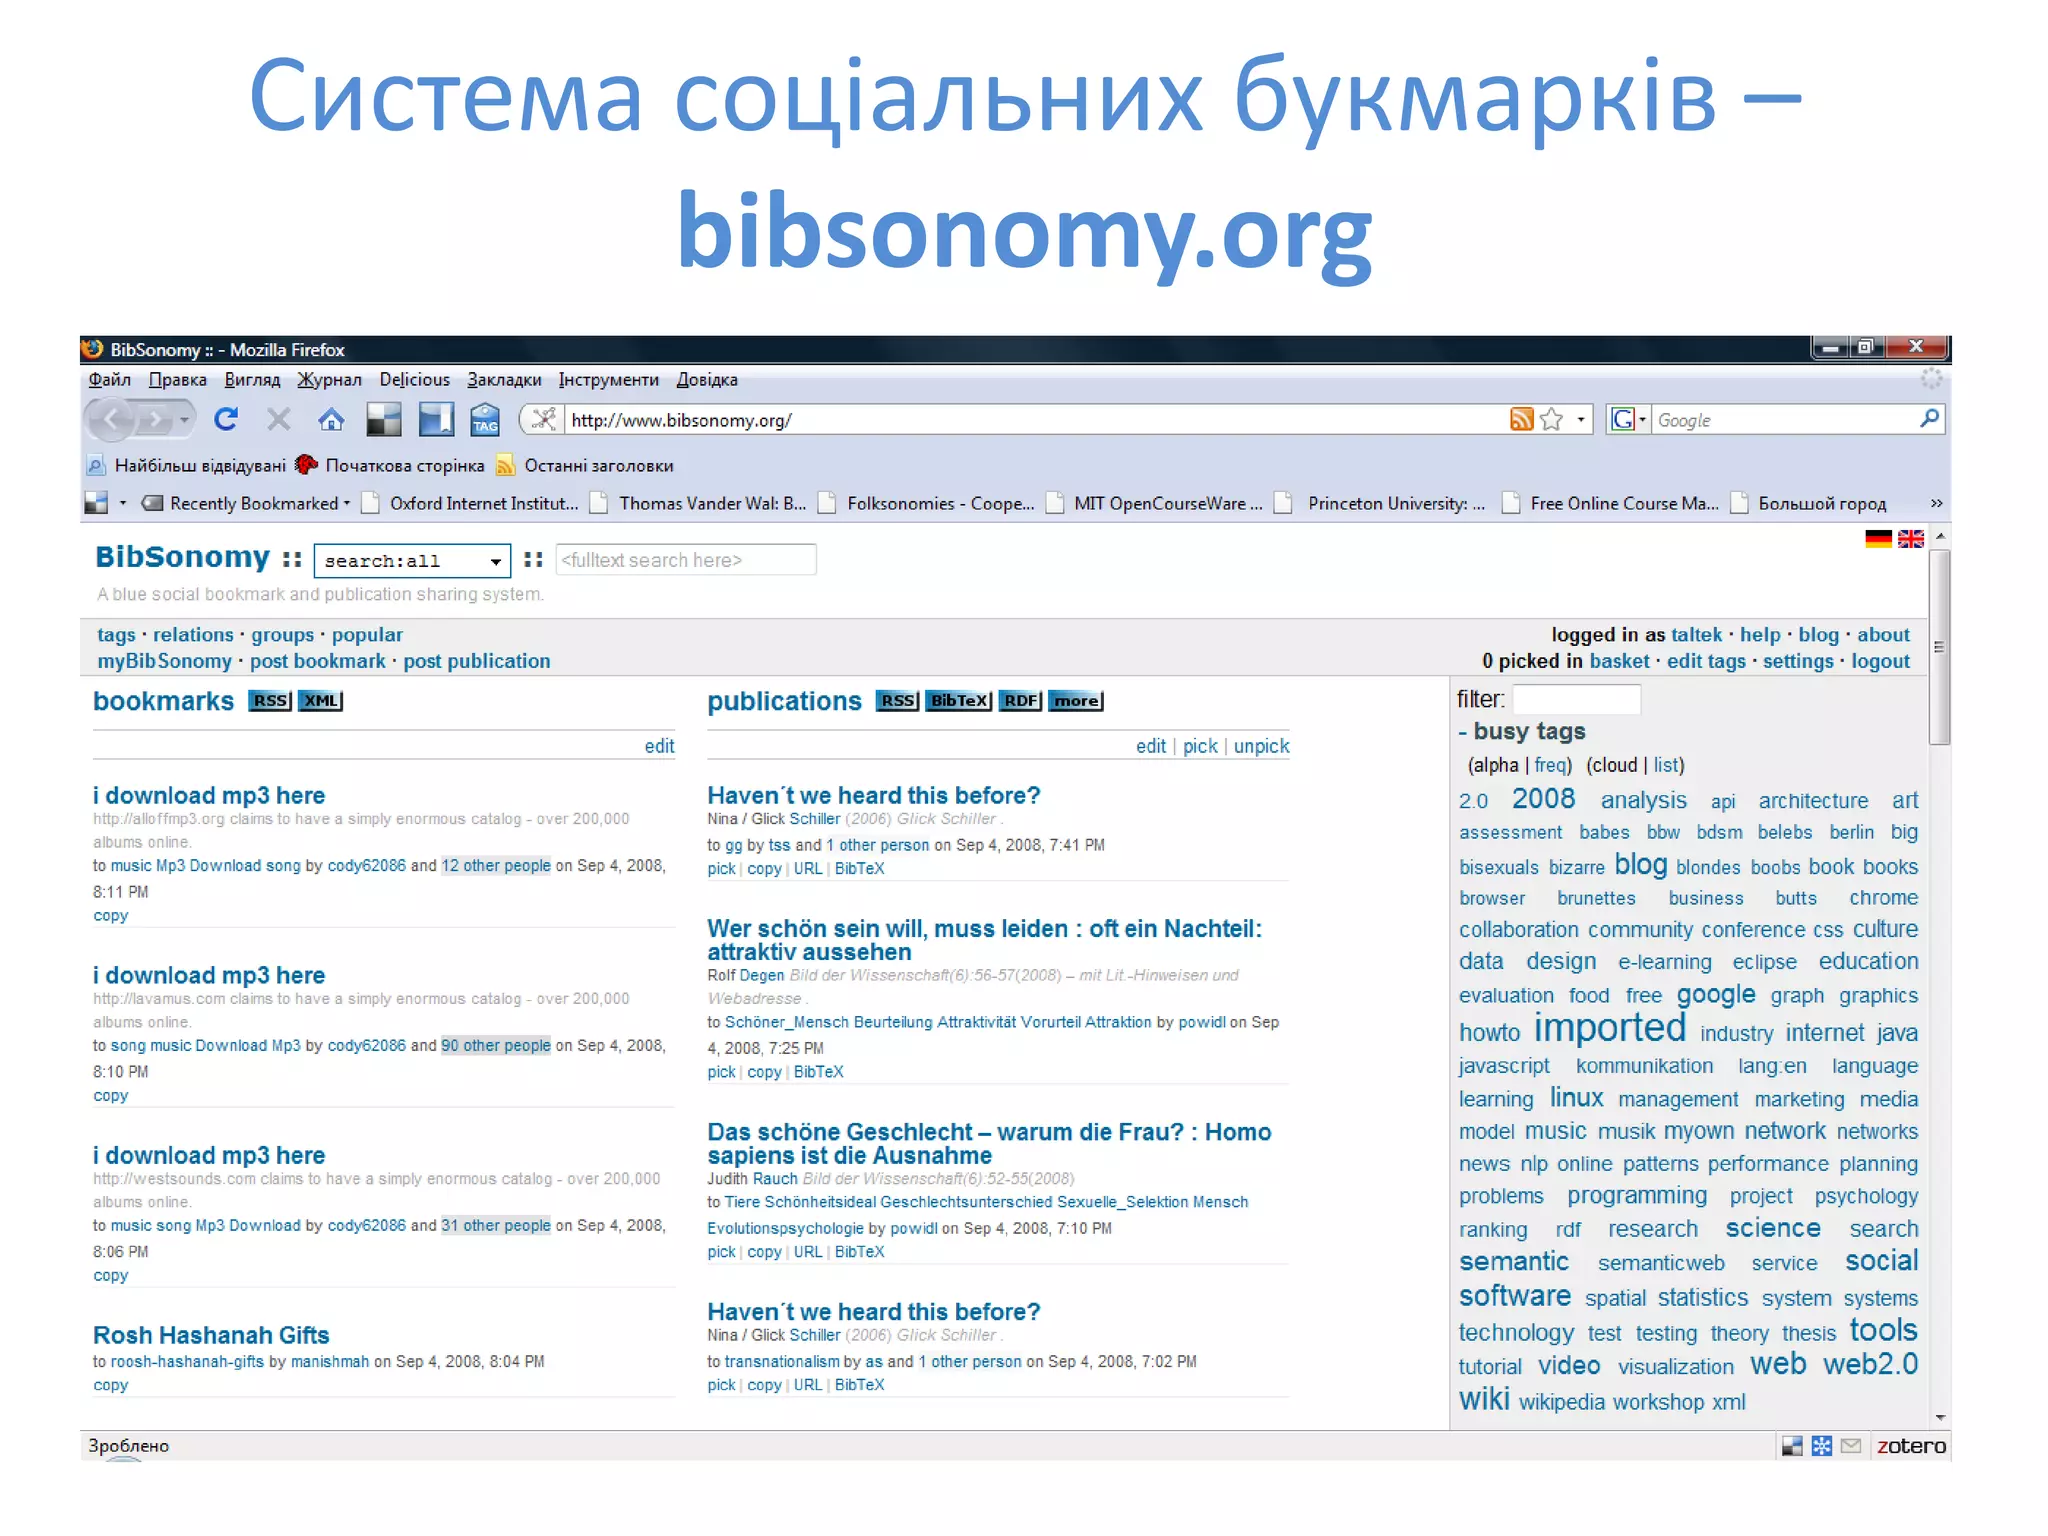Click the URL address bar field
Screen dimensions: 2048x1536
tap(1034, 420)
